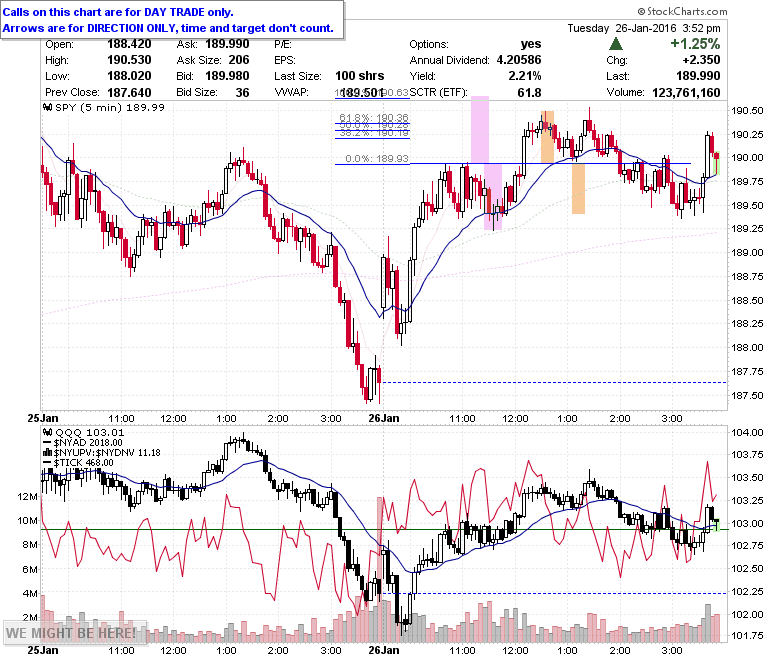Click the SCTR (ETF) 61.8 value
This screenshot has width=780, height=659.
529,92
